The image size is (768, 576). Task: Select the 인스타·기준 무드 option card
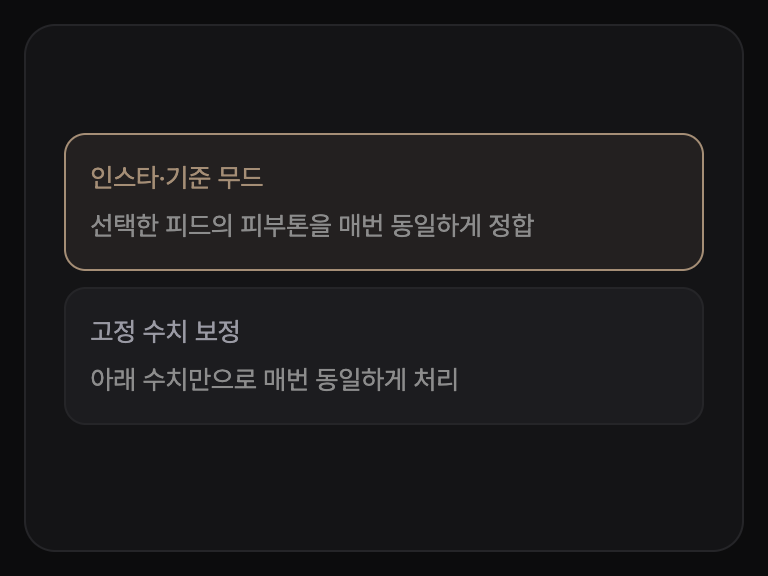384,202
